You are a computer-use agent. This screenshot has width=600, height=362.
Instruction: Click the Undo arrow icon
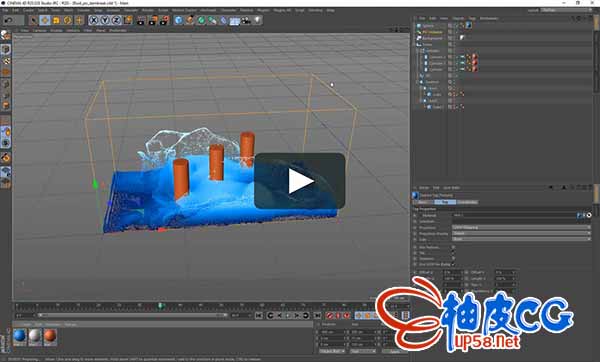click(8, 20)
